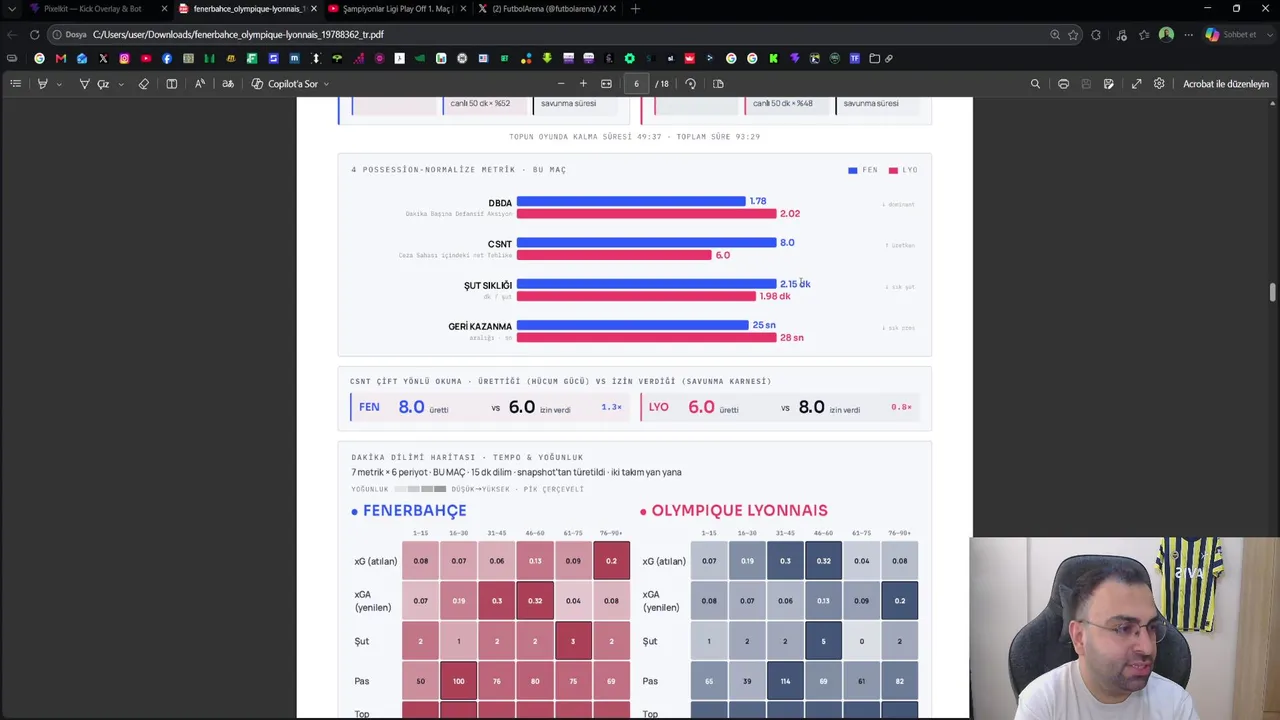The width and height of the screenshot is (1280, 720).
Task: Click the red LYO legend swatch
Action: [893, 170]
